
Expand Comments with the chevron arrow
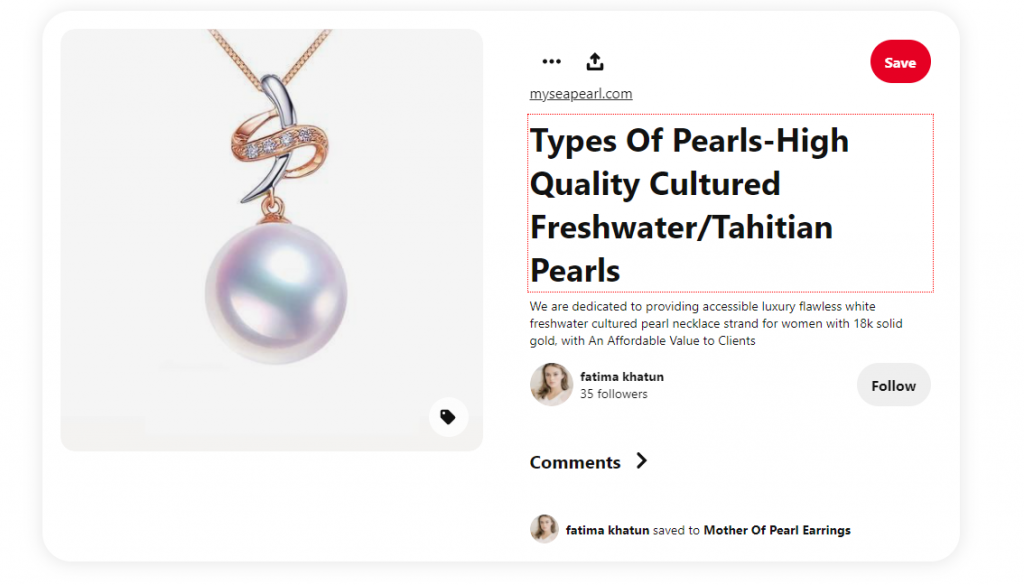tap(642, 461)
